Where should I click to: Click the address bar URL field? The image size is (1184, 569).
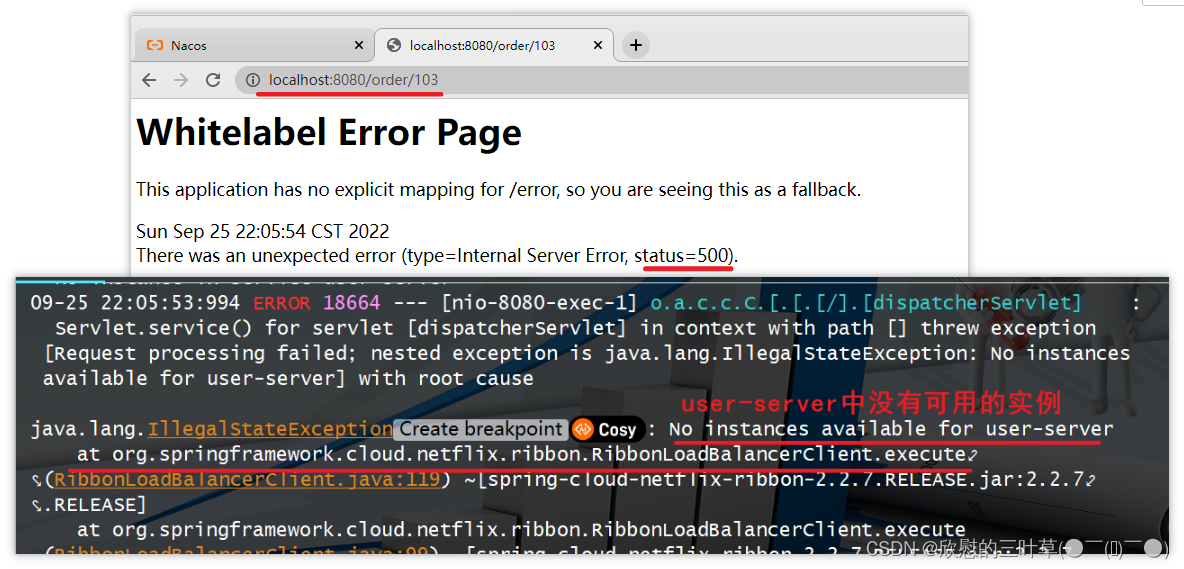tap(602, 80)
